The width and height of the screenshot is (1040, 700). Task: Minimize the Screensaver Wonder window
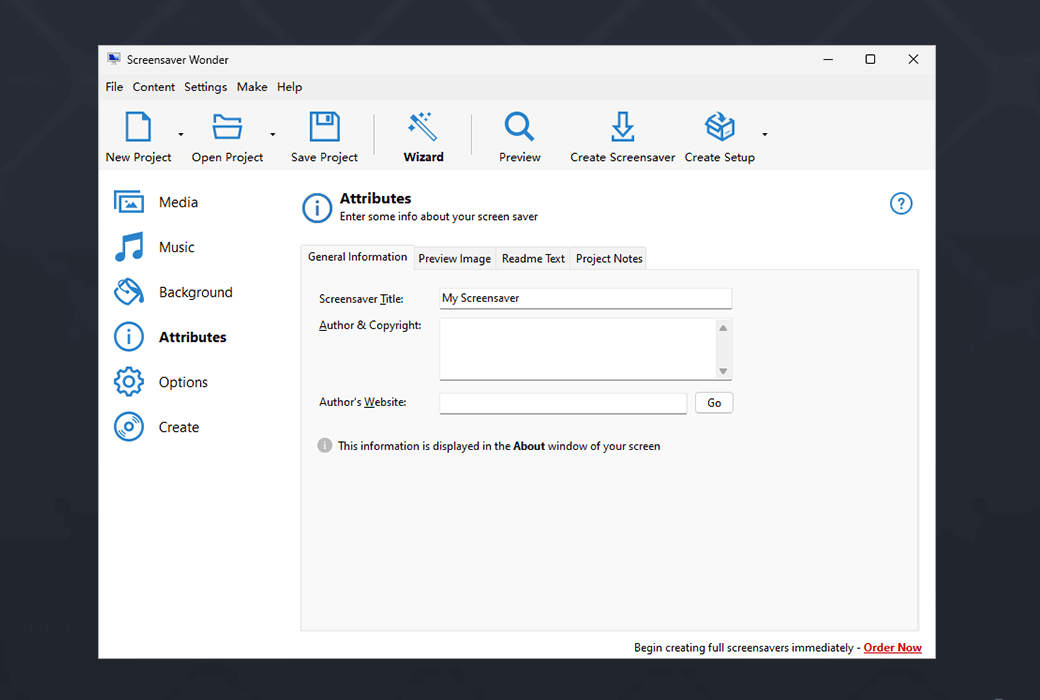click(828, 59)
